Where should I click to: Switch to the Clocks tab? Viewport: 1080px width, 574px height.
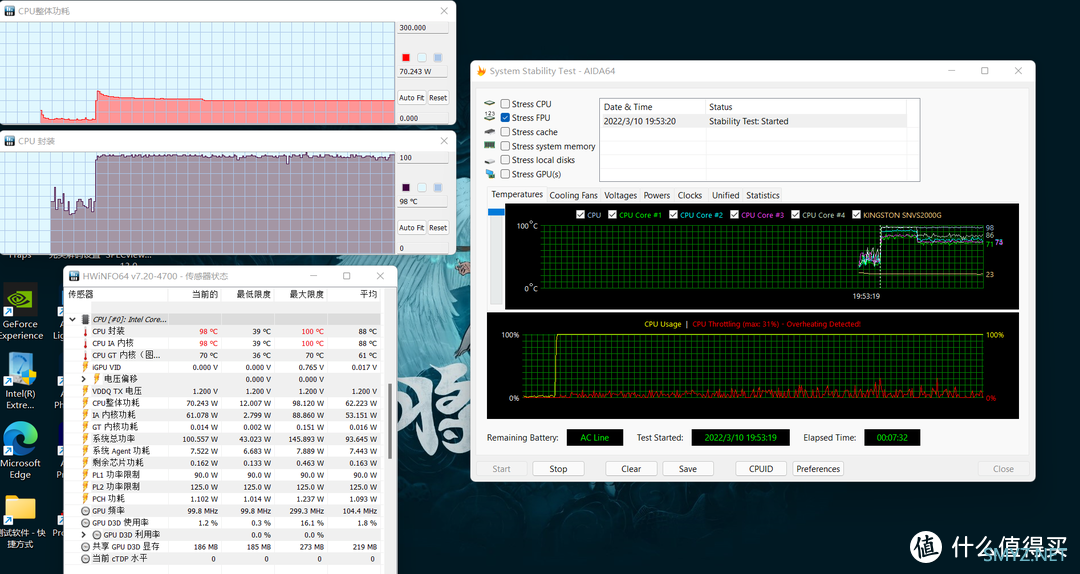coord(689,195)
